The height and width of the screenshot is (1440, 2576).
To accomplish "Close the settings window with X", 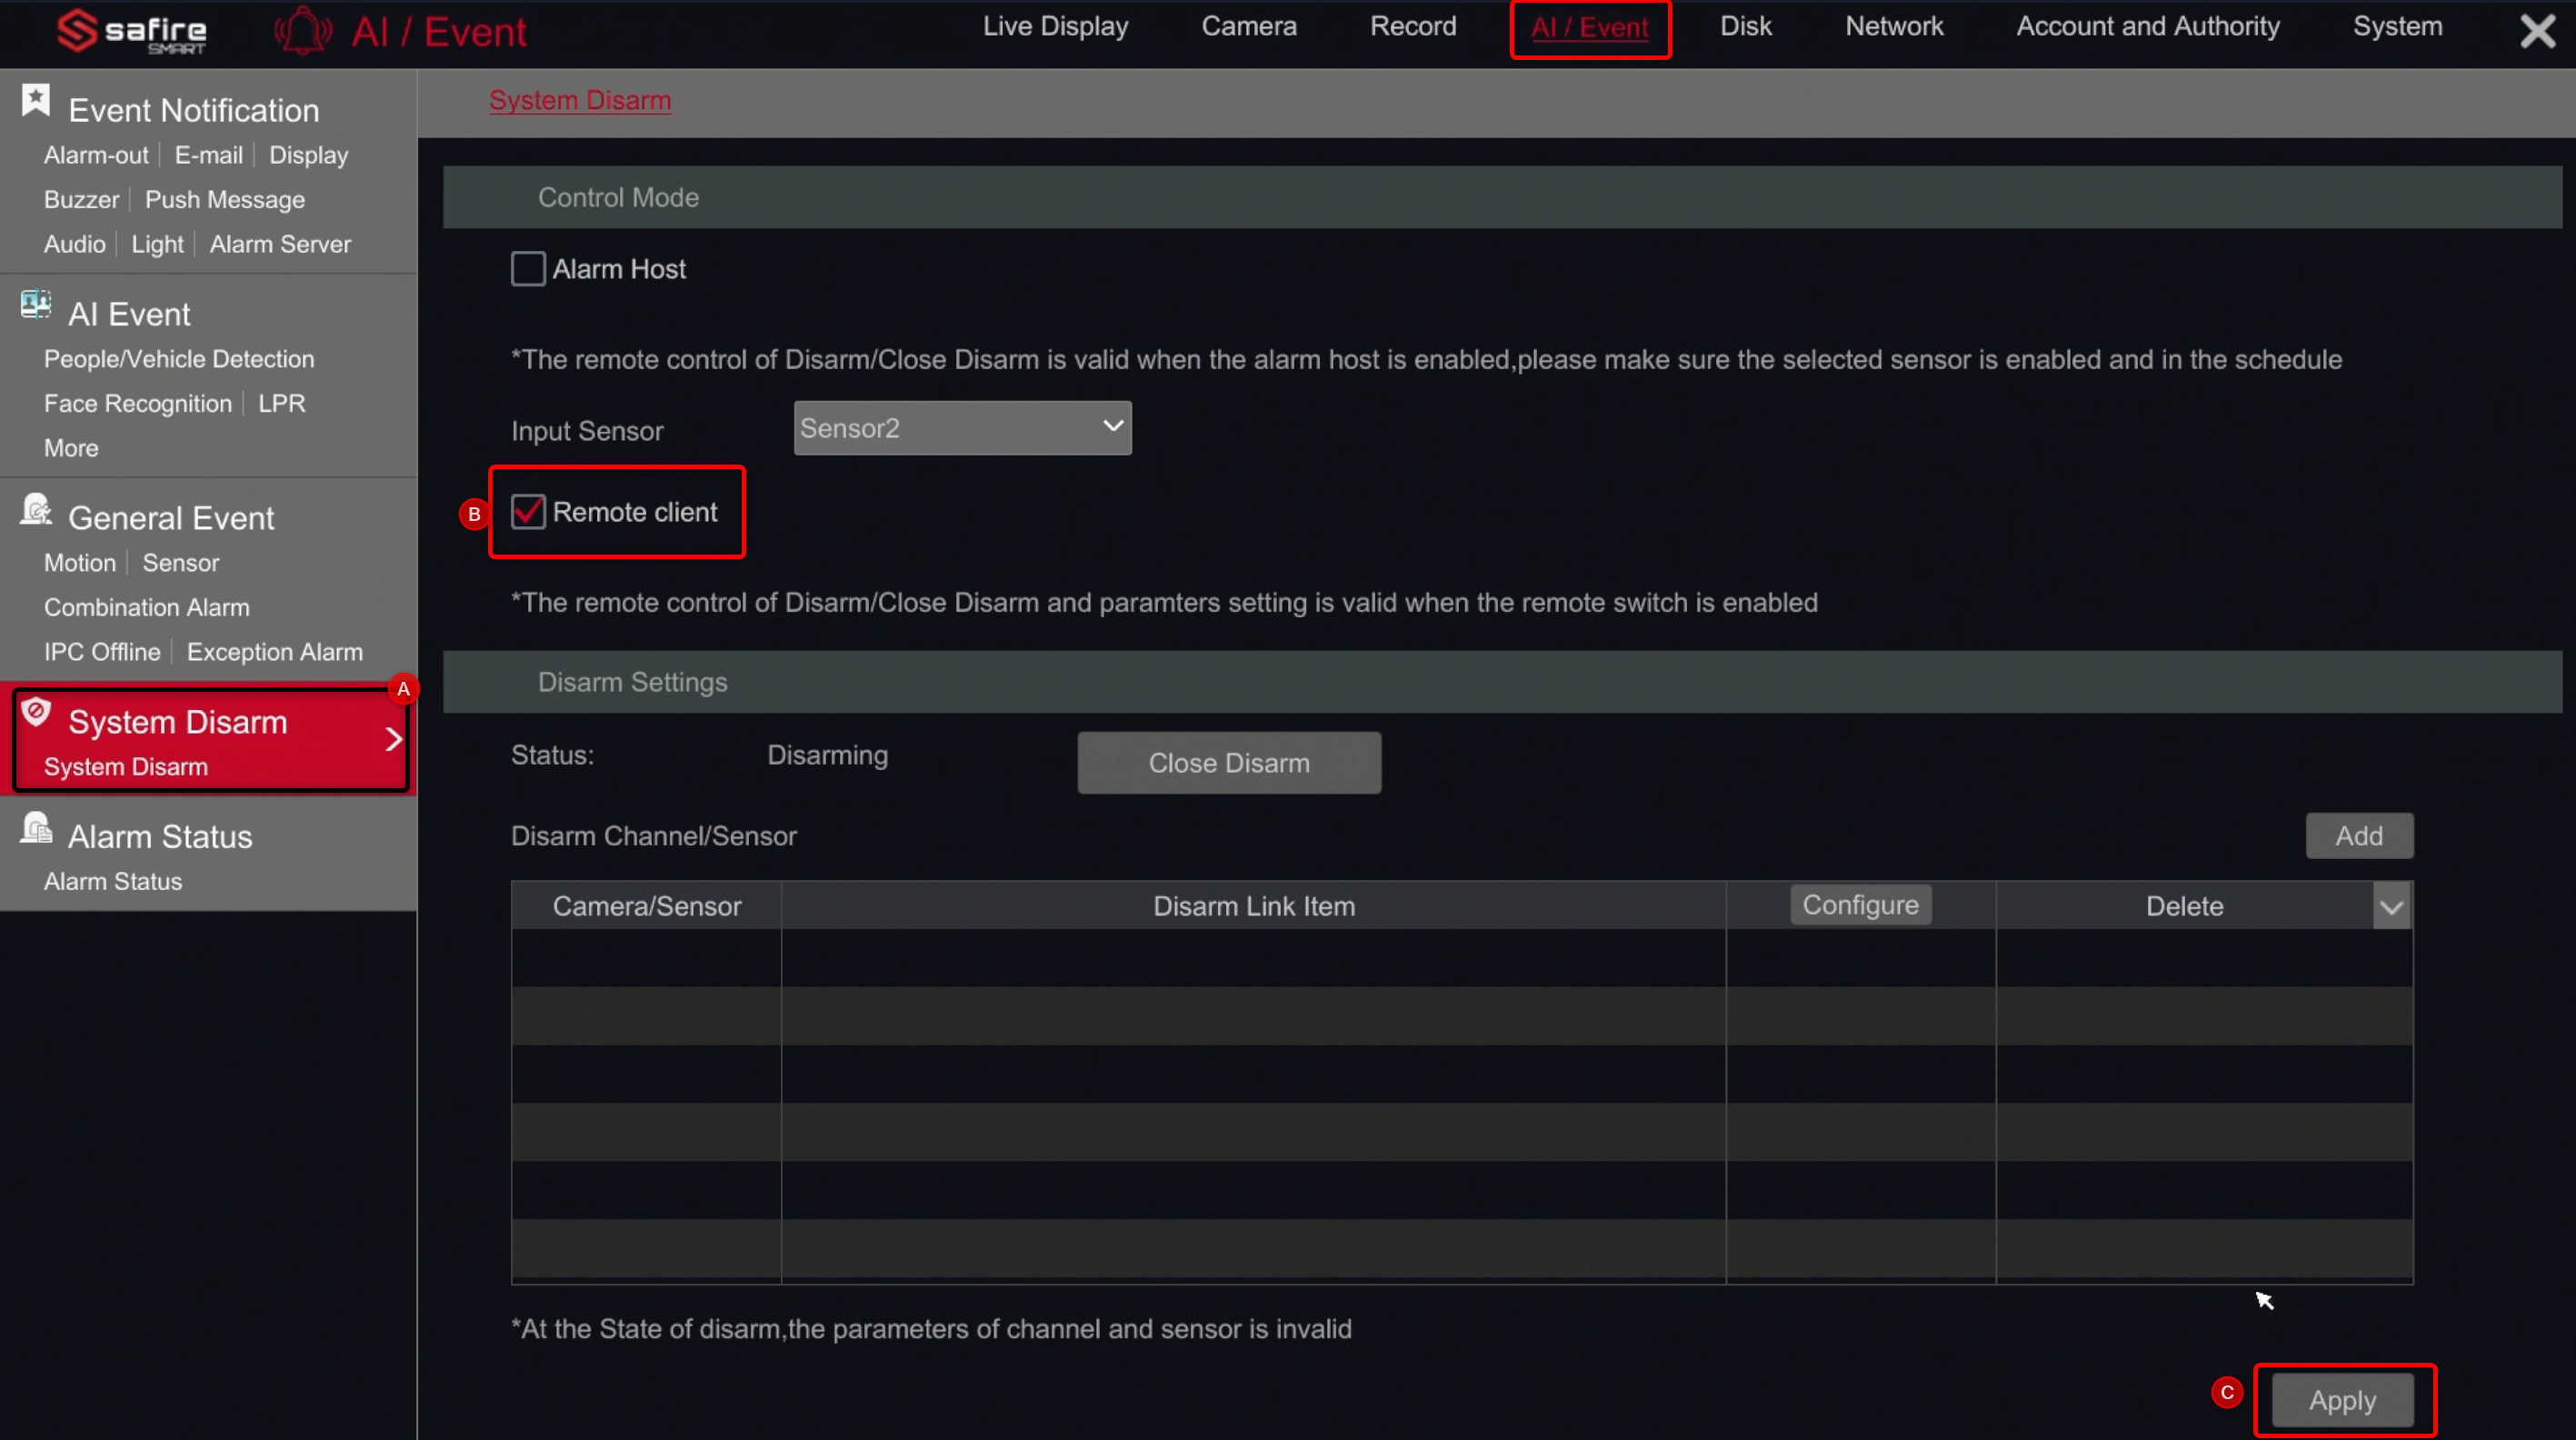I will point(2537,31).
